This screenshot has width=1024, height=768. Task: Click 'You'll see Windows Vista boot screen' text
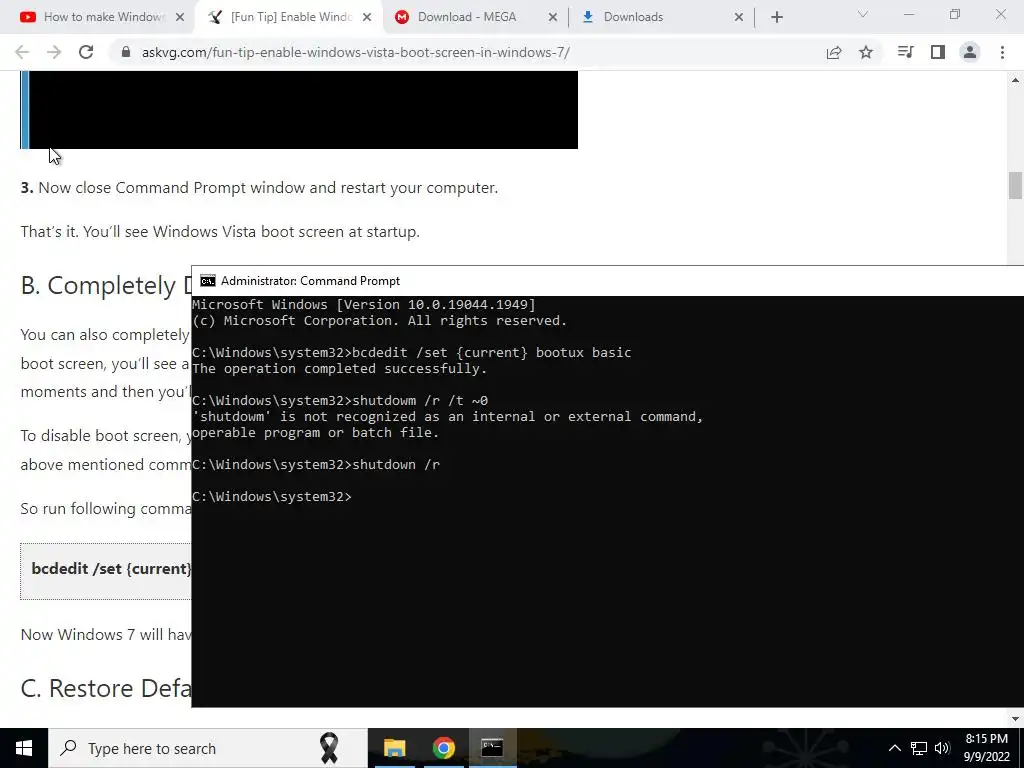(x=220, y=232)
